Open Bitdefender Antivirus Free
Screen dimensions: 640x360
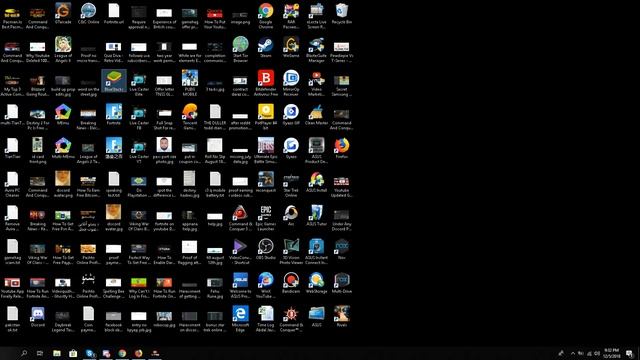pos(266,83)
